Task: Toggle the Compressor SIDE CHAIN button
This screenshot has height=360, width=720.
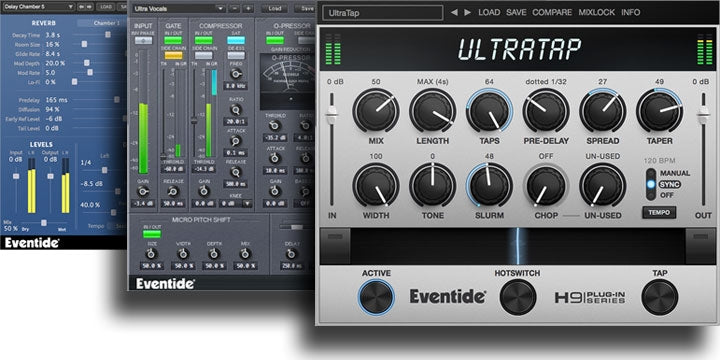Action: click(x=203, y=56)
